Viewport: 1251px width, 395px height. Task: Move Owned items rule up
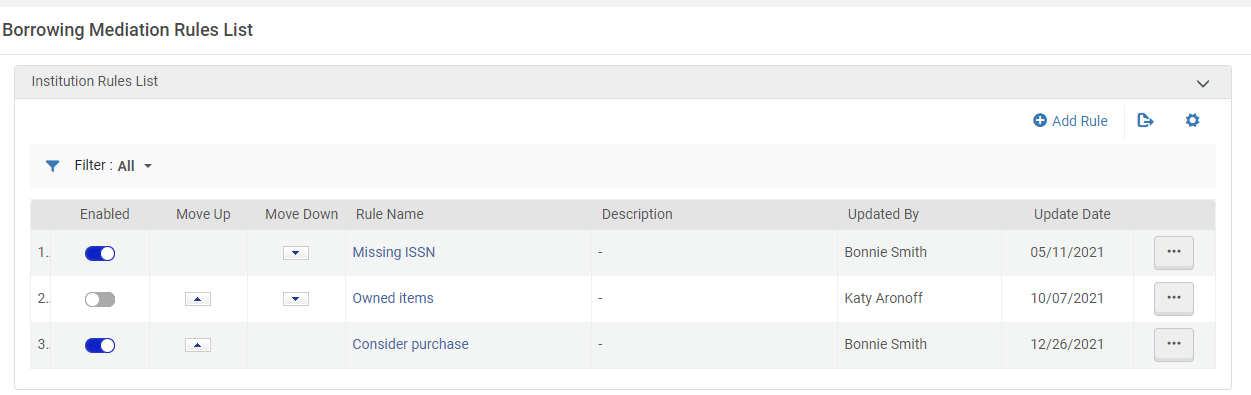pos(198,299)
